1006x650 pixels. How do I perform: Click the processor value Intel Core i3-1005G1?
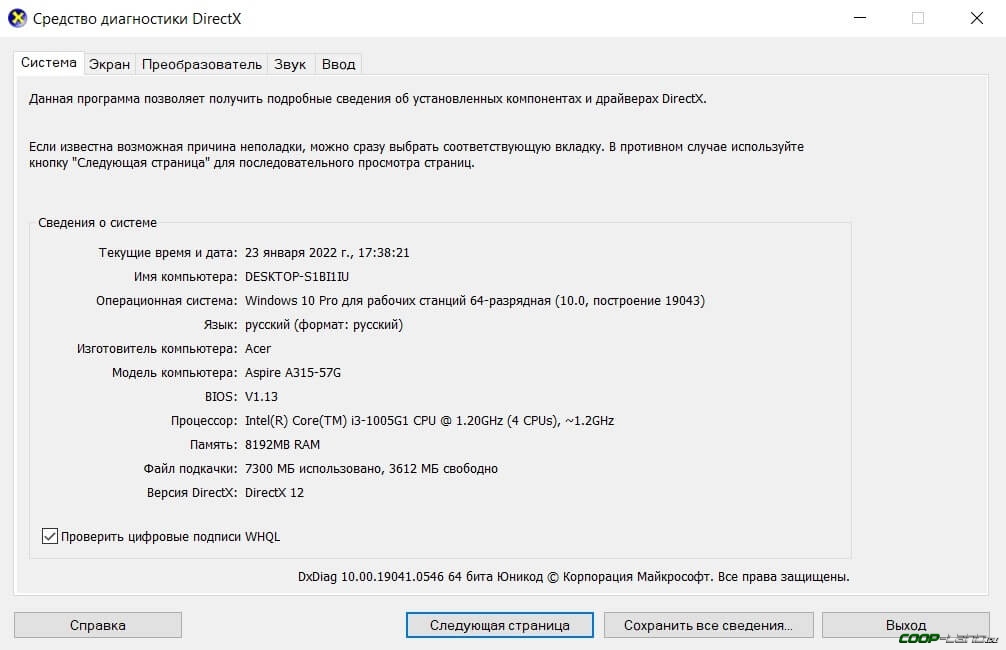429,420
